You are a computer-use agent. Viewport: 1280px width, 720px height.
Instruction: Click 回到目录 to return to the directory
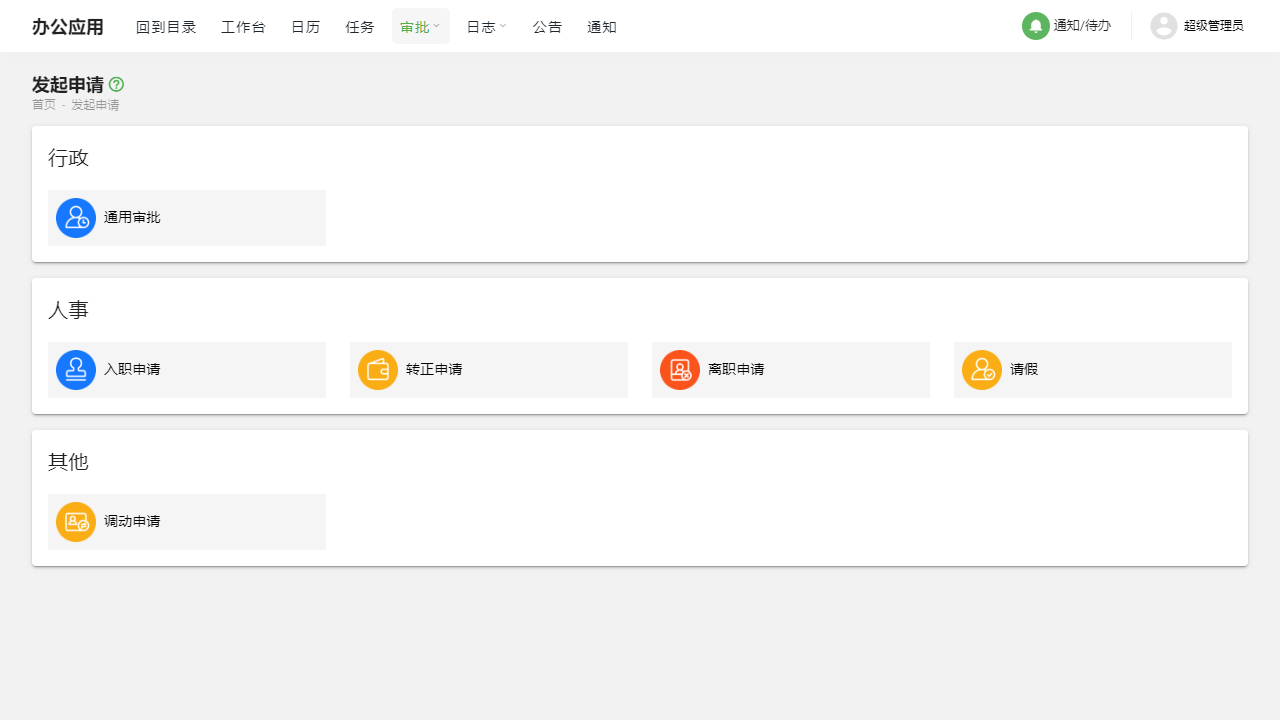pyautogui.click(x=166, y=26)
